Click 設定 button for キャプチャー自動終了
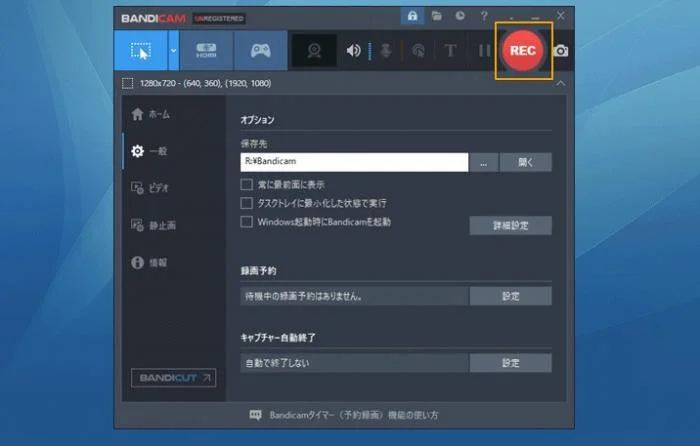Image resolution: width=700 pixels, height=446 pixels. point(510,363)
